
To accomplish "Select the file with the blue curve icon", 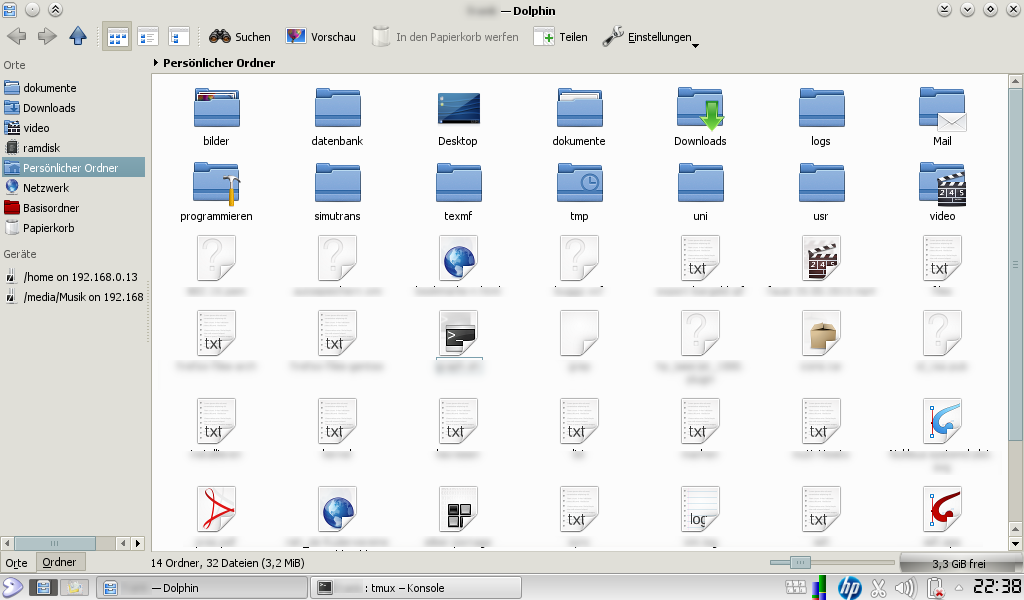I will point(942,422).
